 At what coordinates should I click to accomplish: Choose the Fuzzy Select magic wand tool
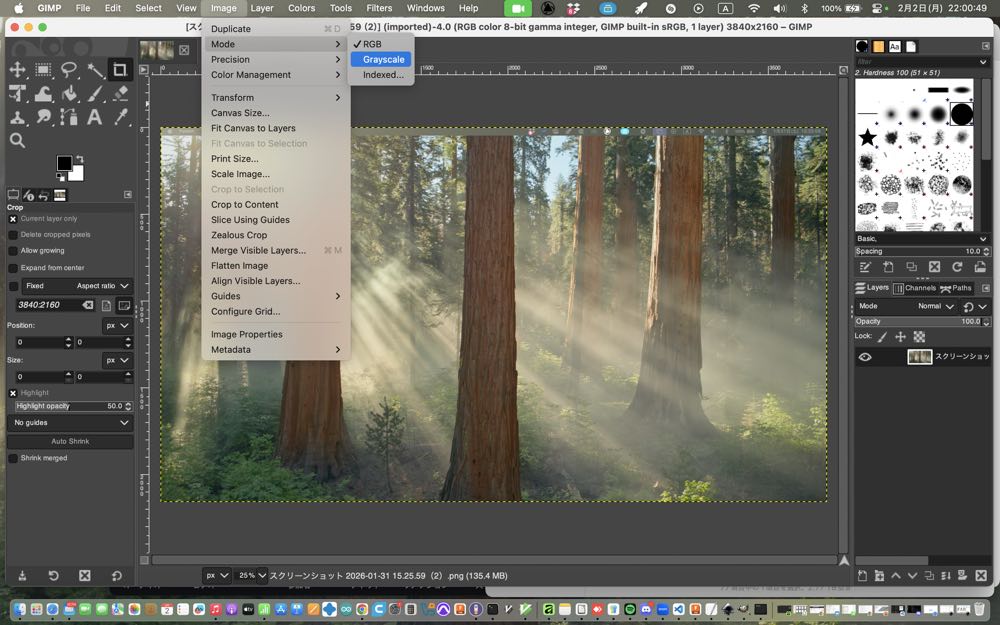click(95, 69)
